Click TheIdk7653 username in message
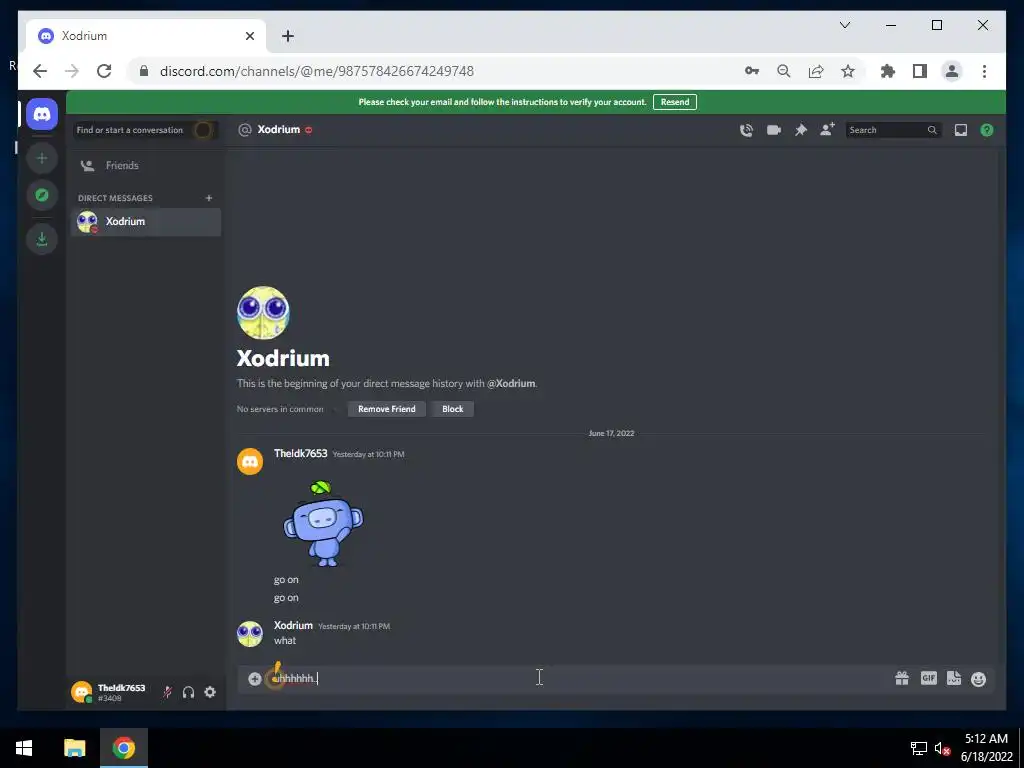Viewport: 1024px width, 768px height. (x=300, y=453)
